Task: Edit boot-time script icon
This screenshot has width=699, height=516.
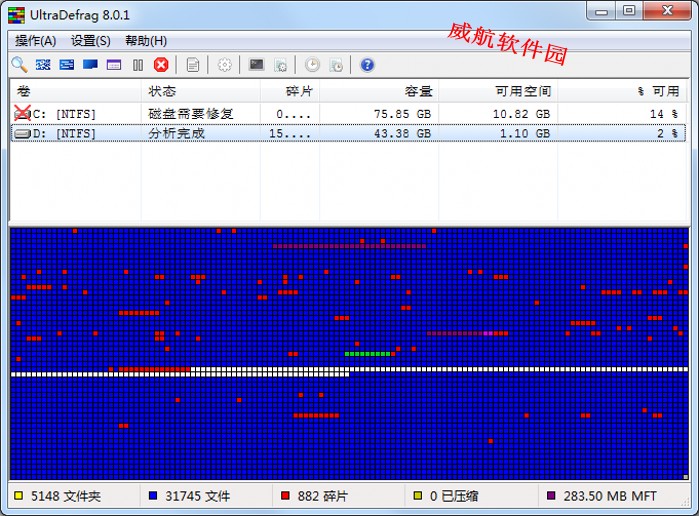Action: coord(280,65)
